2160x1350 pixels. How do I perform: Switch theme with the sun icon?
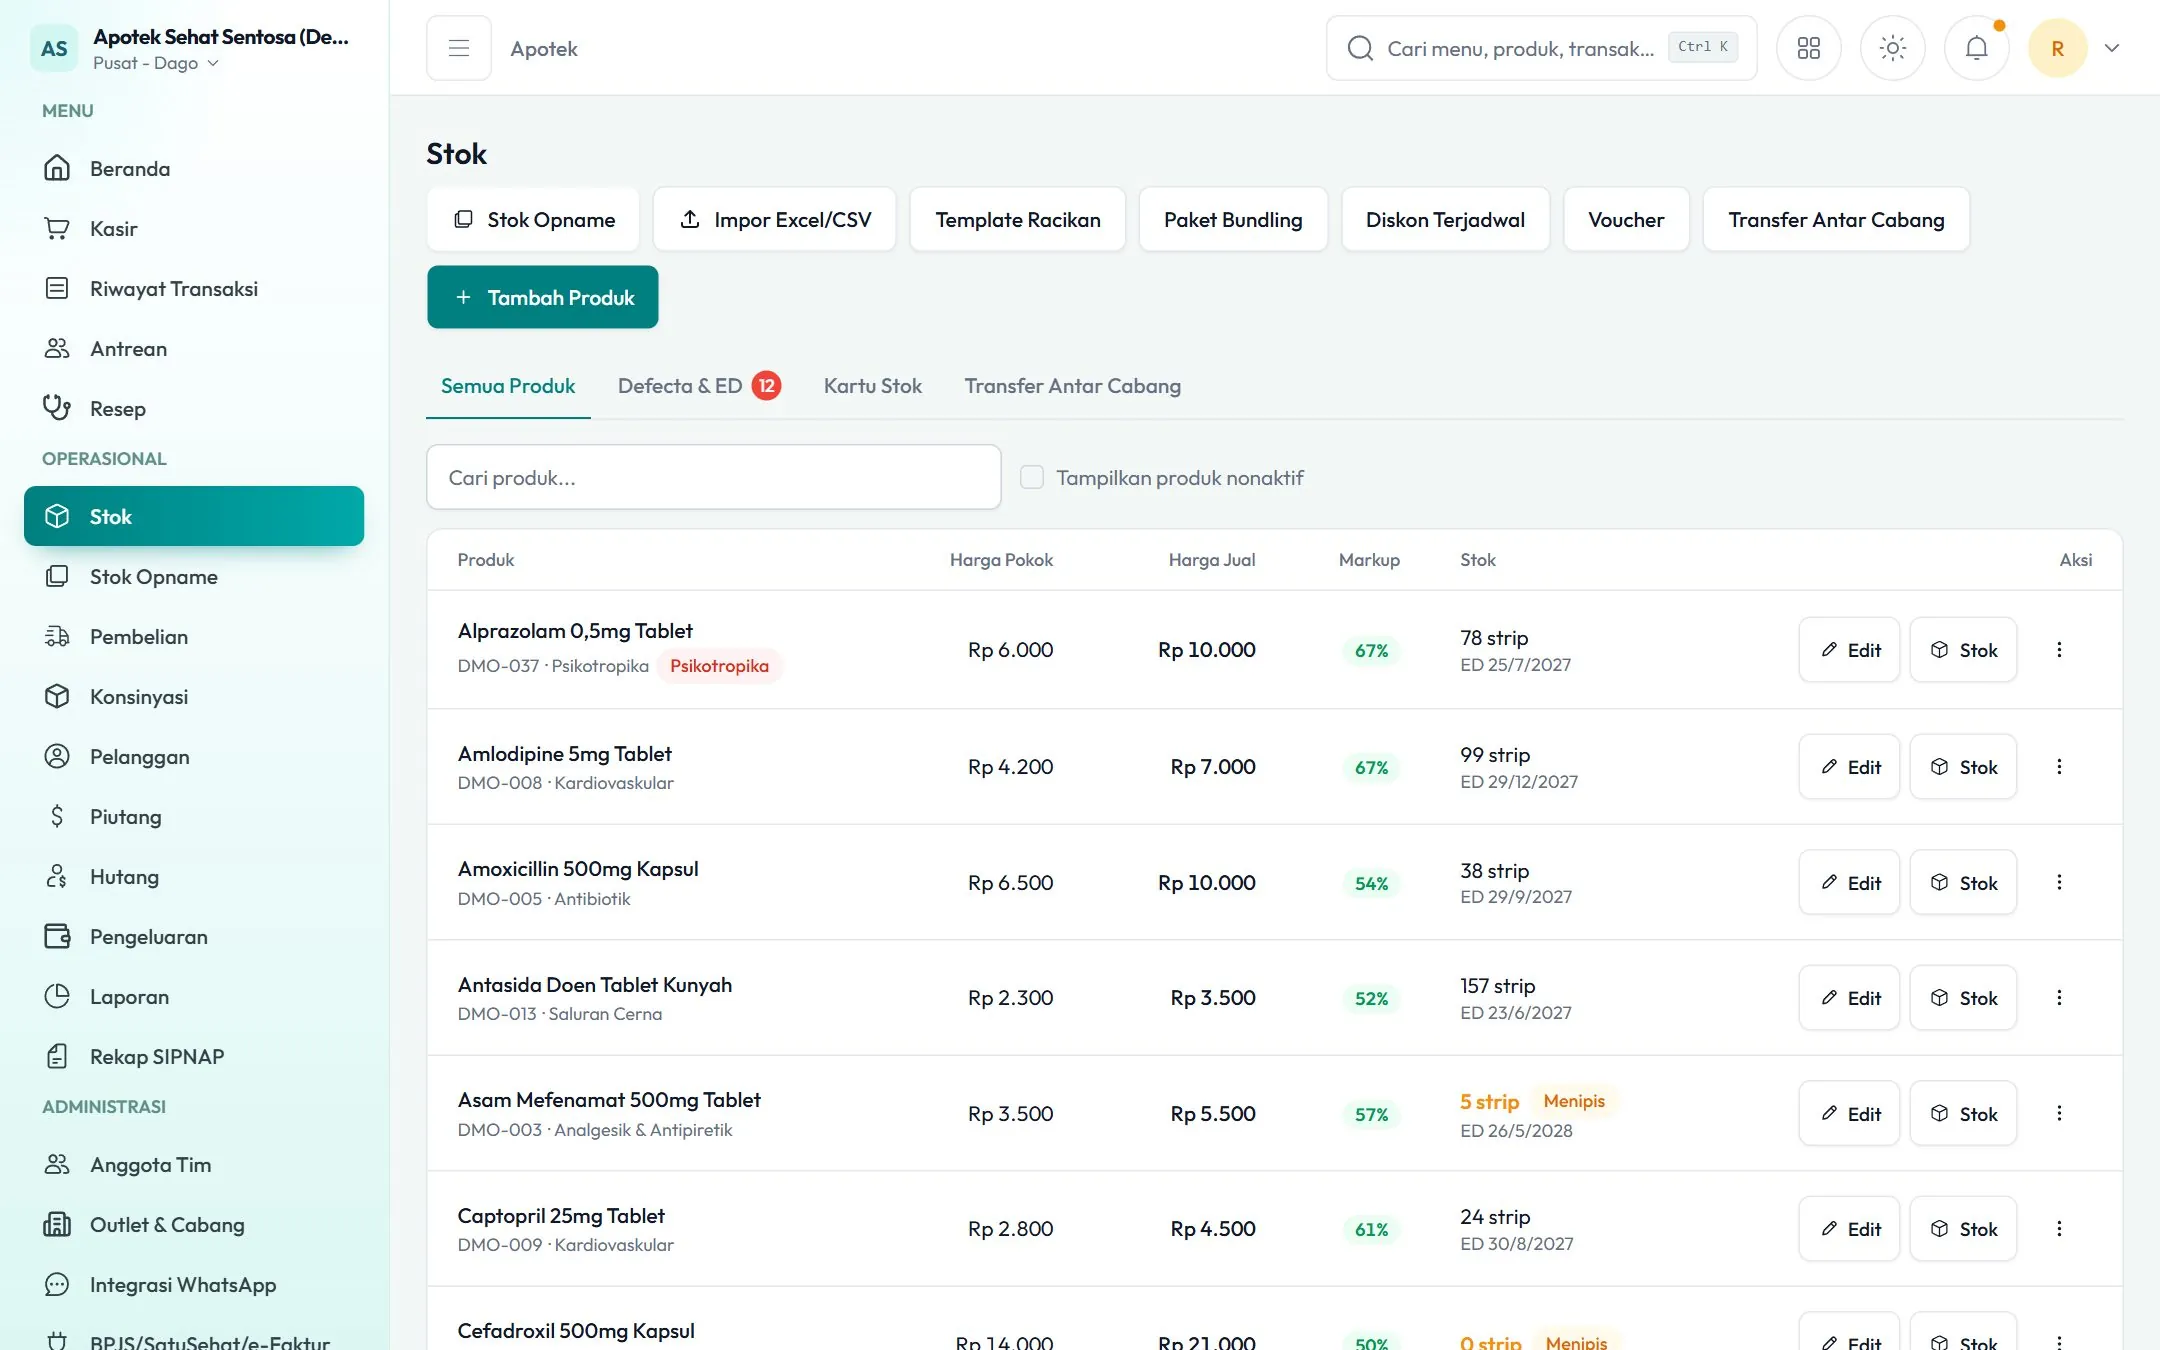(x=1892, y=48)
